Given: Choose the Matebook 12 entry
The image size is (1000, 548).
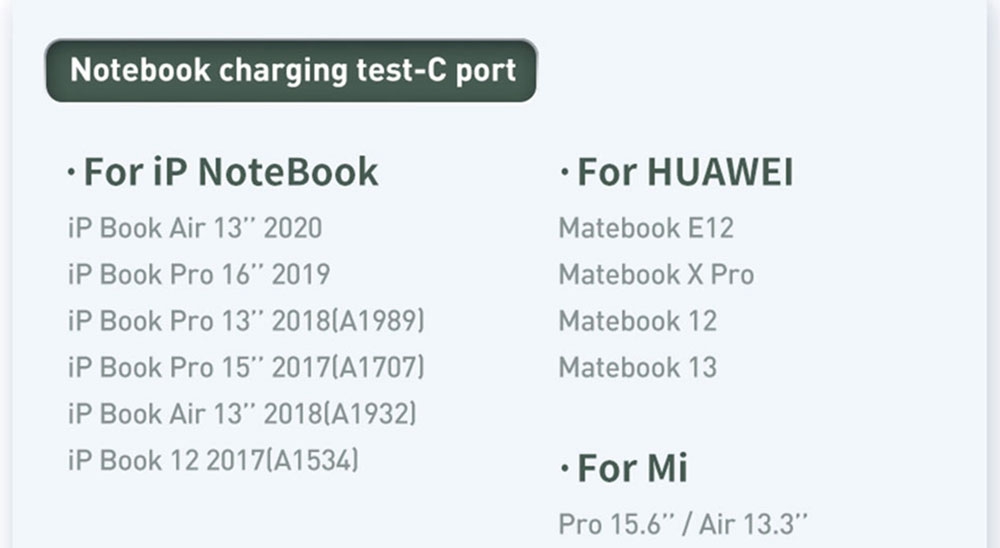Looking at the screenshot, I should click(637, 321).
